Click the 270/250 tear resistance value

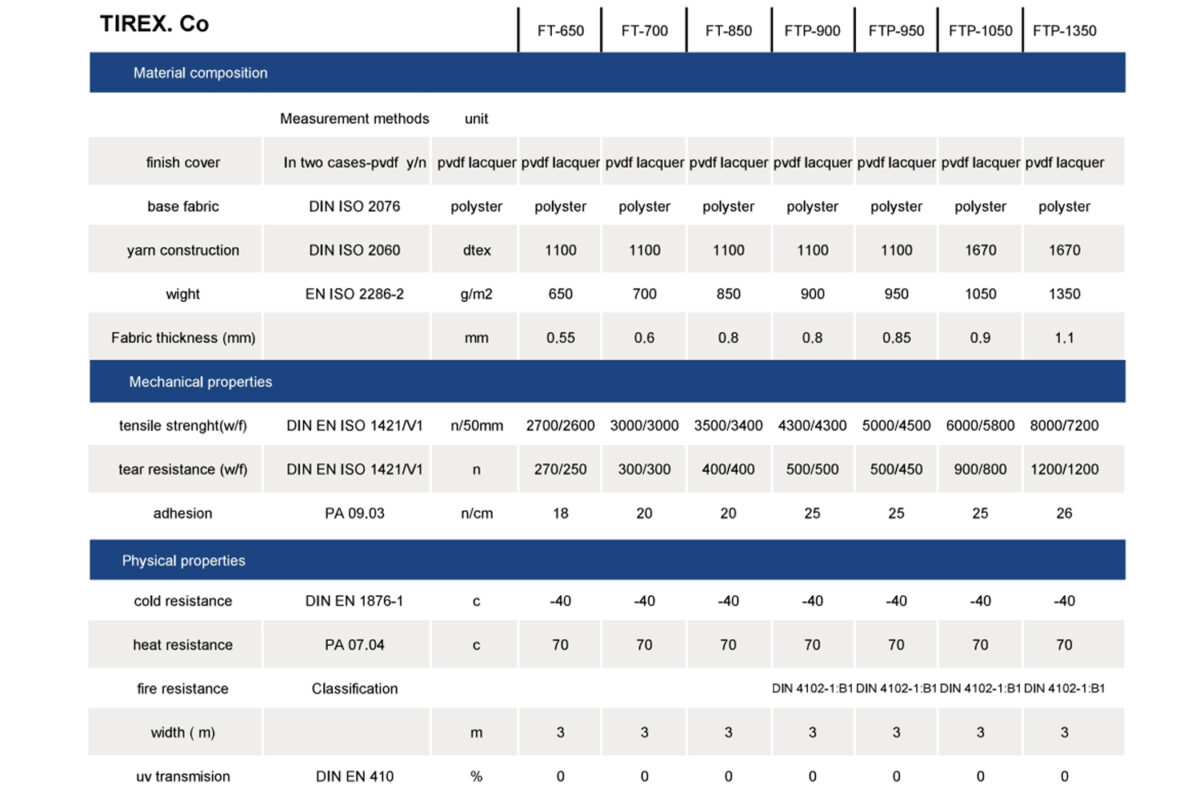(x=560, y=469)
